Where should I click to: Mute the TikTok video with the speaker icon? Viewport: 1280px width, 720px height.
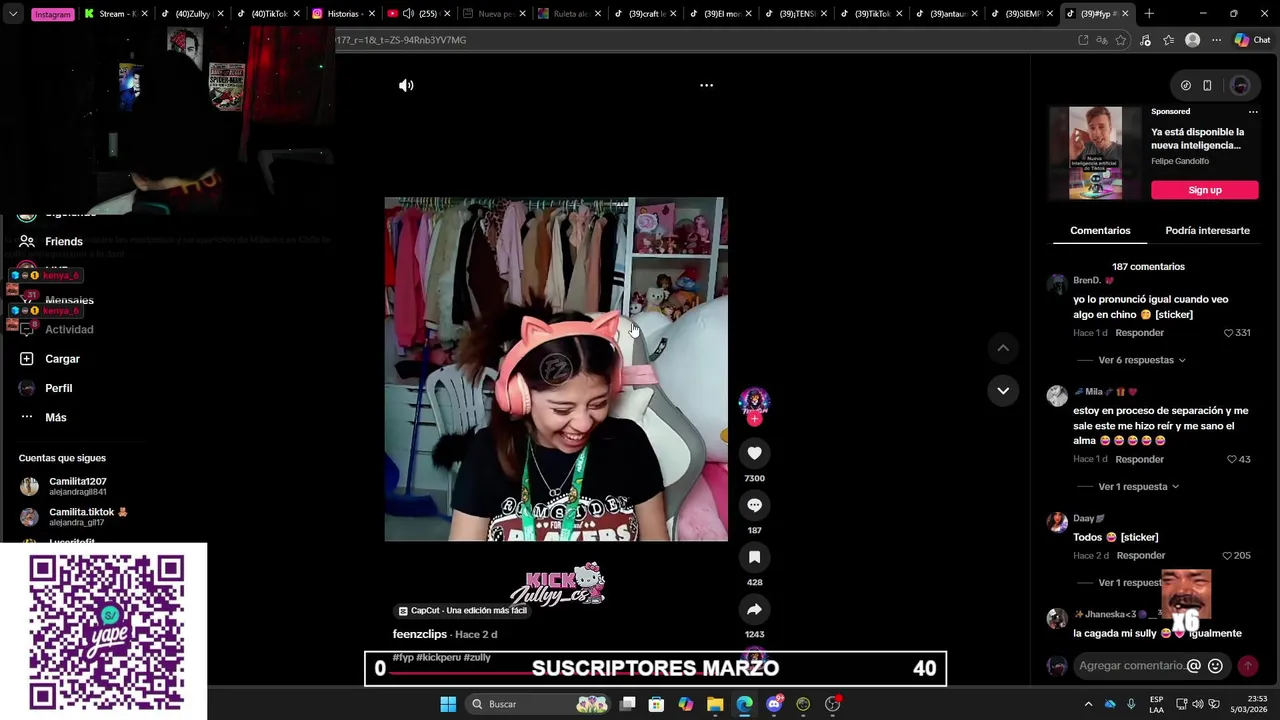point(406,85)
